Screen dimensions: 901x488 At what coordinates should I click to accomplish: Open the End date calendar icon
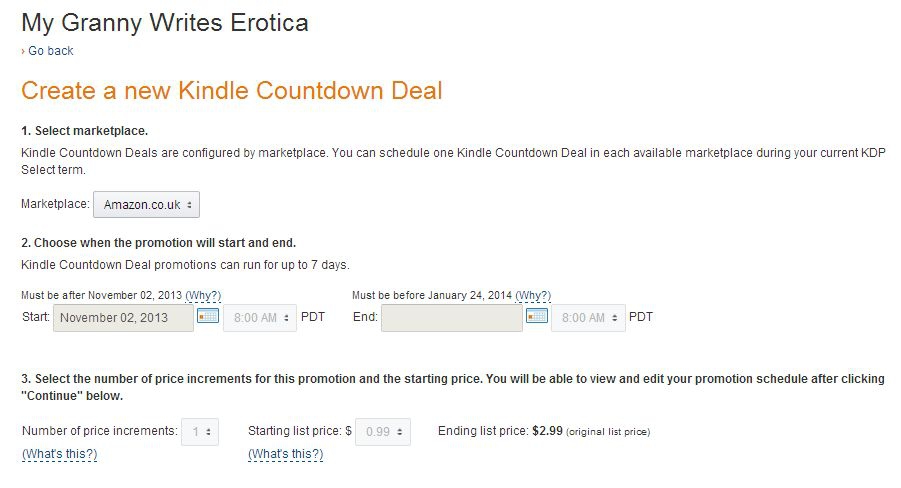point(537,316)
